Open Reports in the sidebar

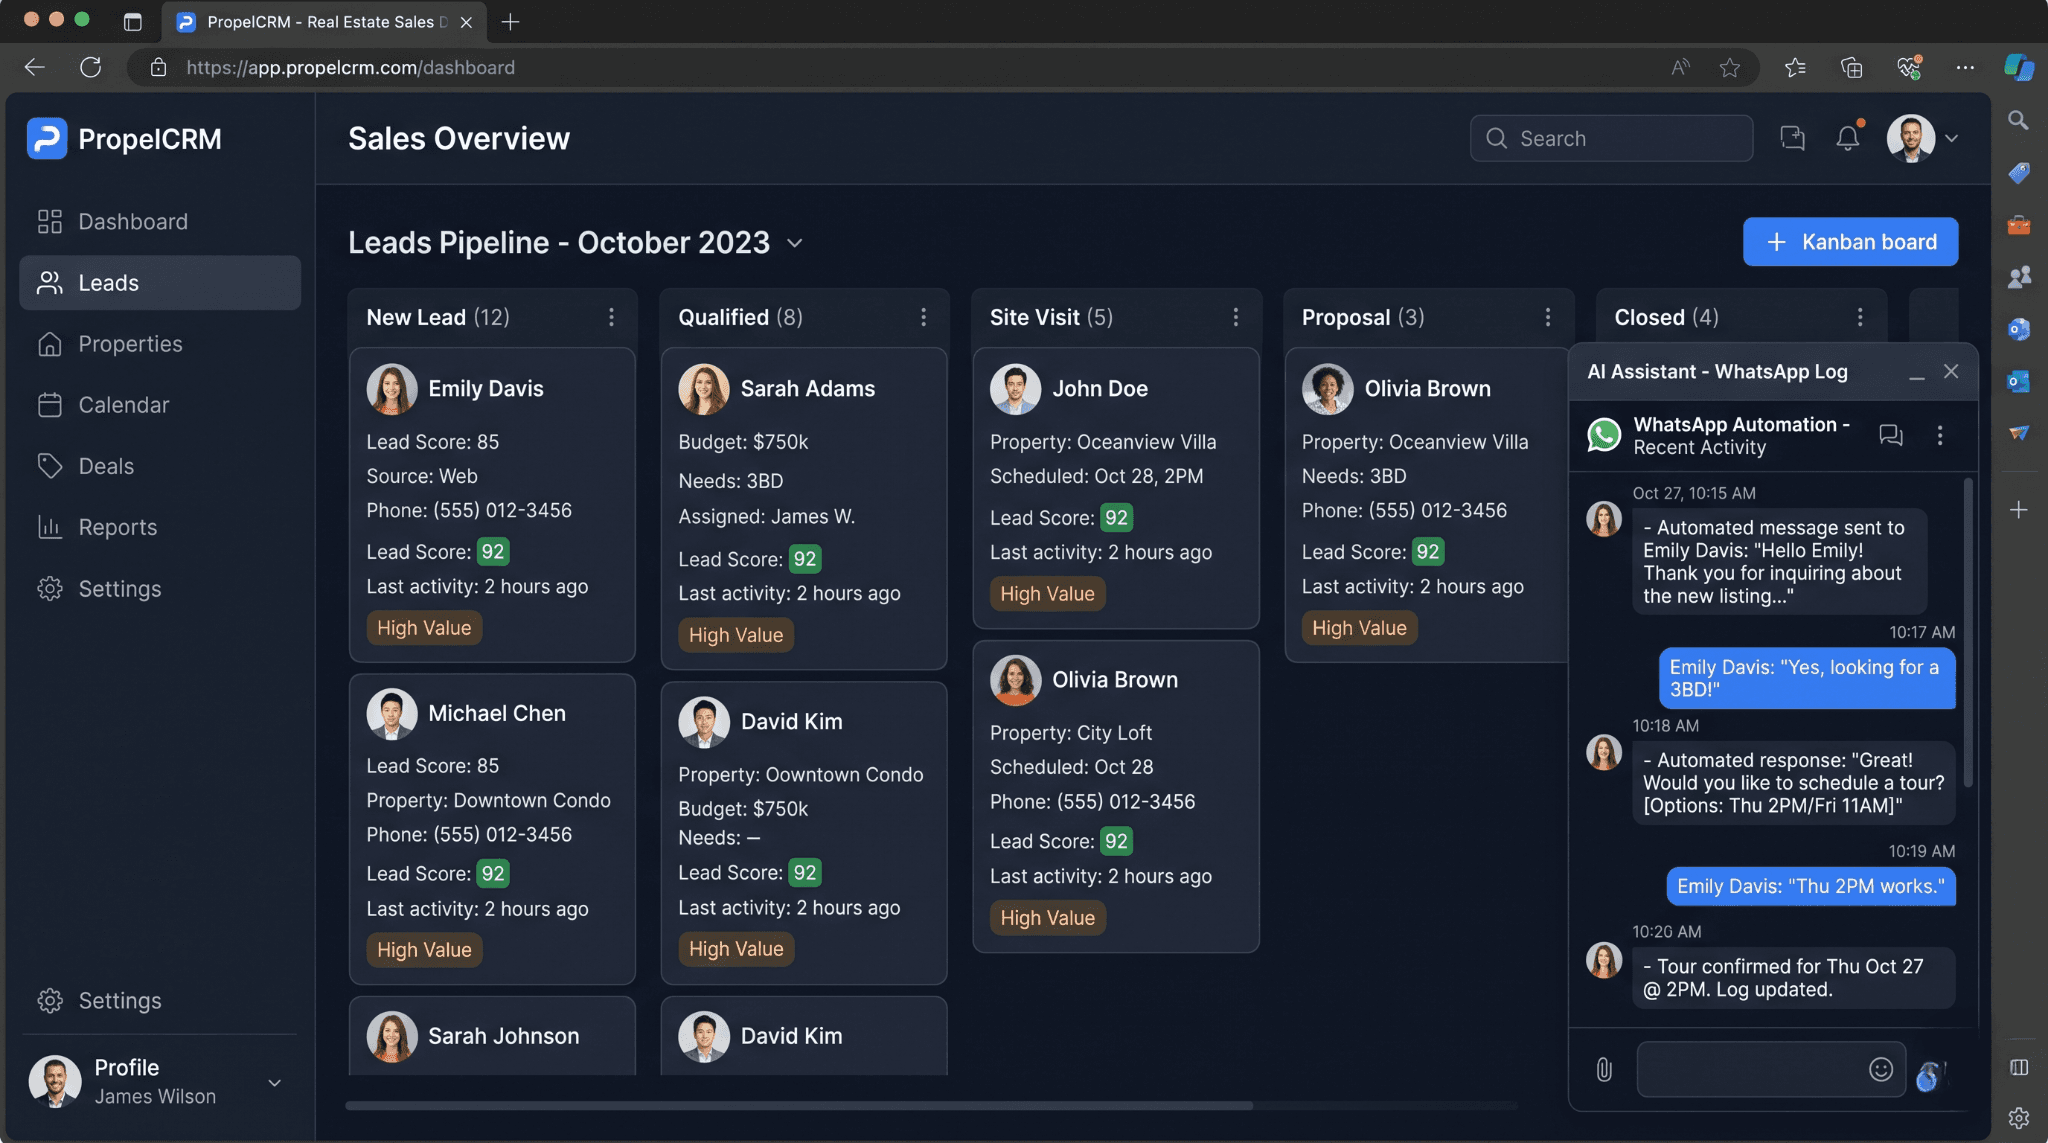(160, 527)
